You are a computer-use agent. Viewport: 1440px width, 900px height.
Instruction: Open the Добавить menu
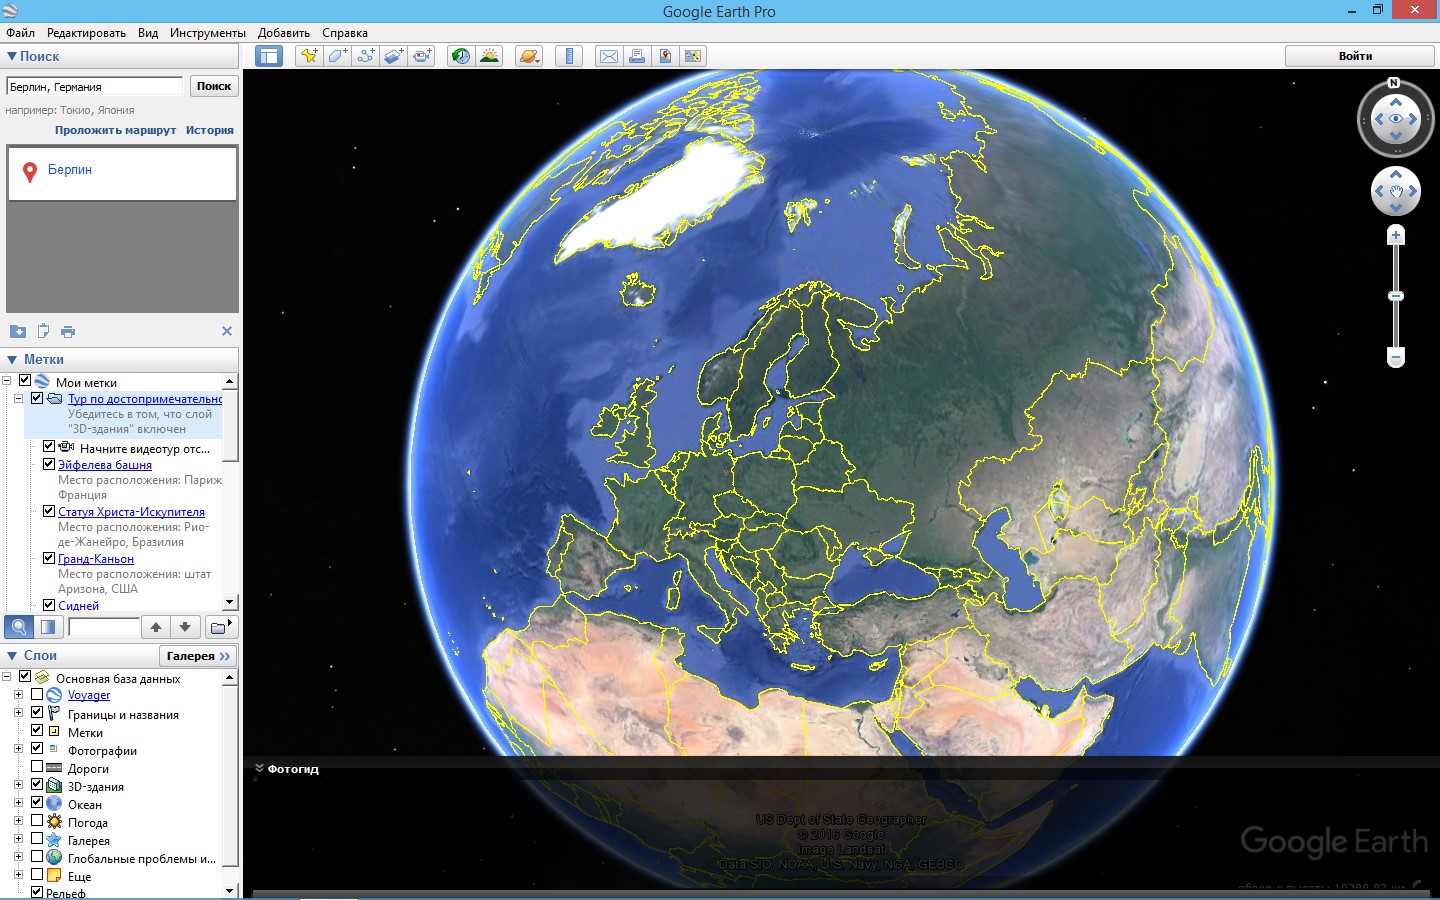coord(284,33)
